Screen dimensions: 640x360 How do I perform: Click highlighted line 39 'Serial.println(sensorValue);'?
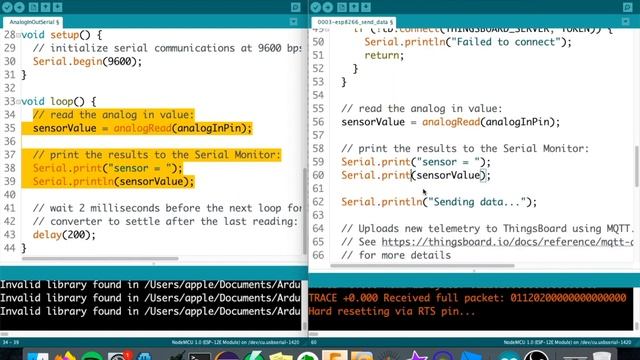coord(113,182)
